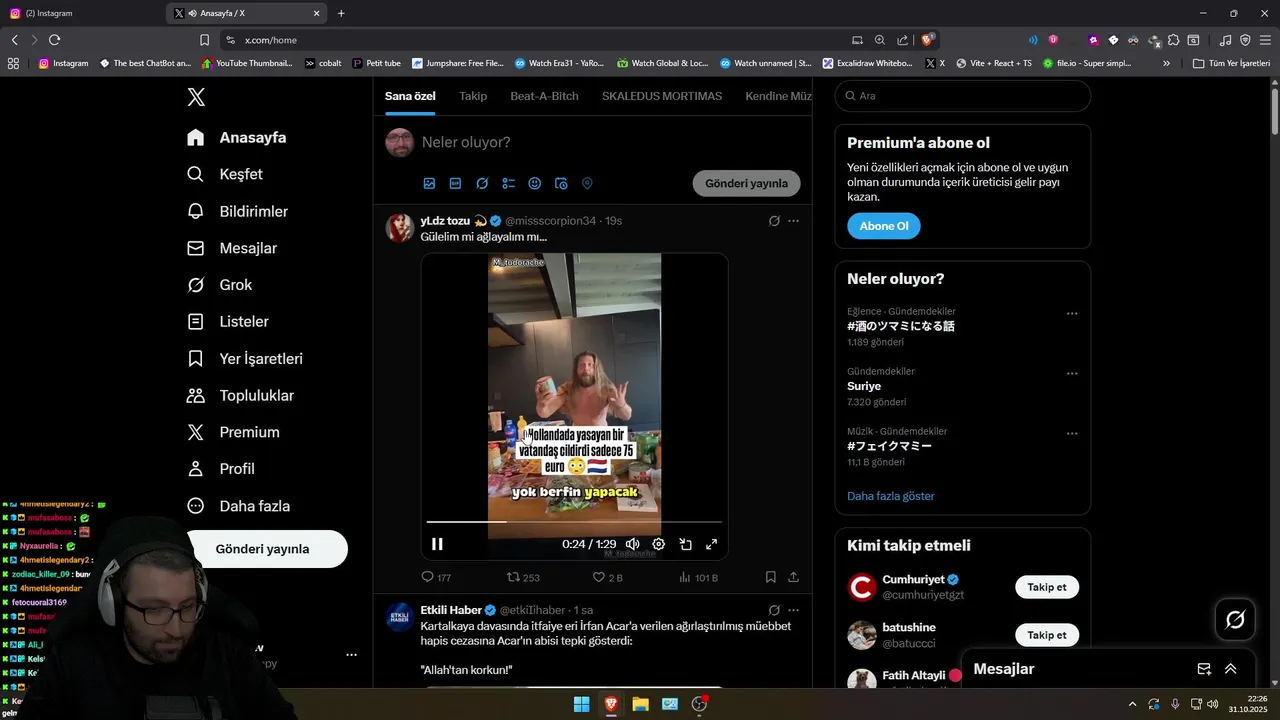Image resolution: width=1280 pixels, height=720 pixels.
Task: Schedule the post icon
Action: 561,184
